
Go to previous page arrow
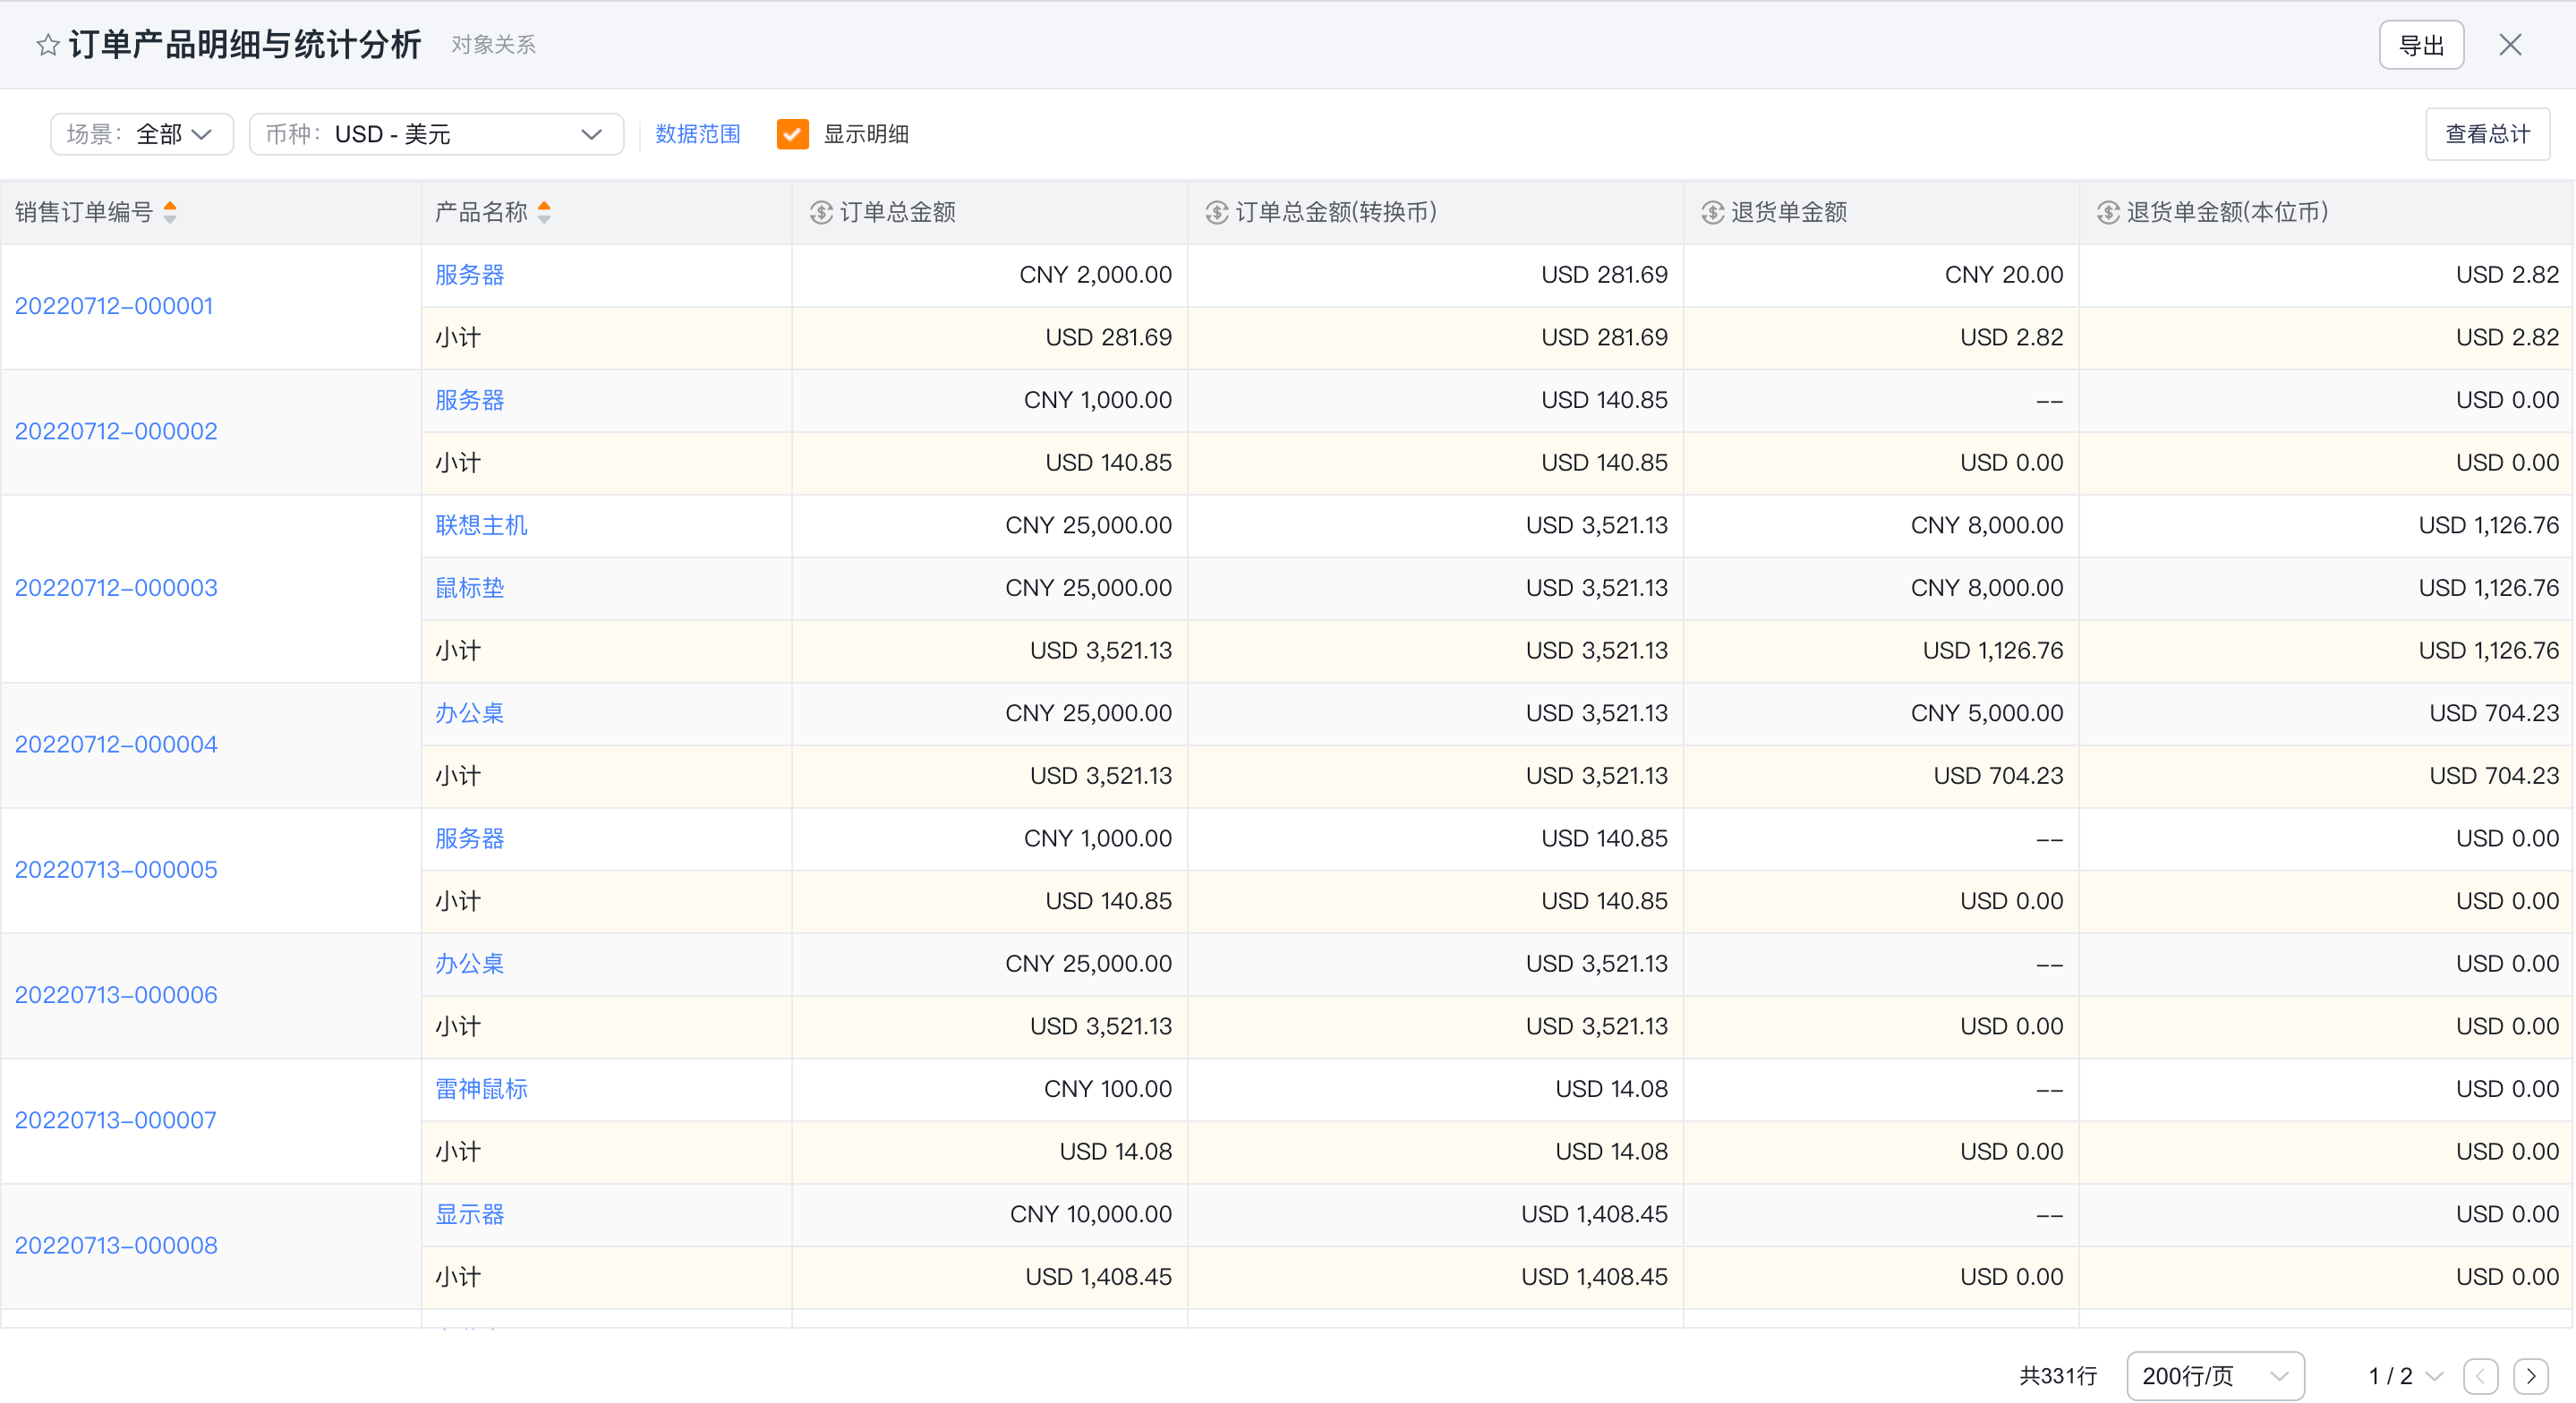[x=2481, y=1376]
